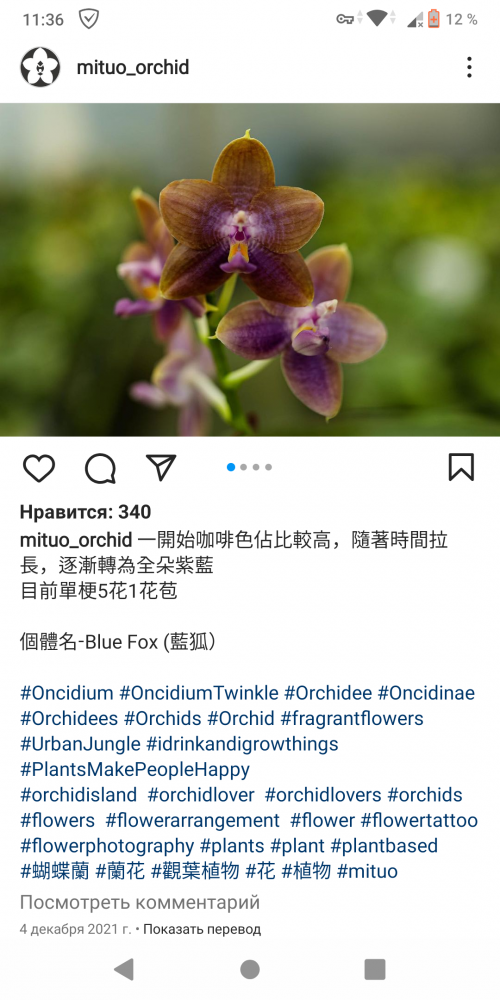Click Показать перевод to translate the caption

(202, 929)
